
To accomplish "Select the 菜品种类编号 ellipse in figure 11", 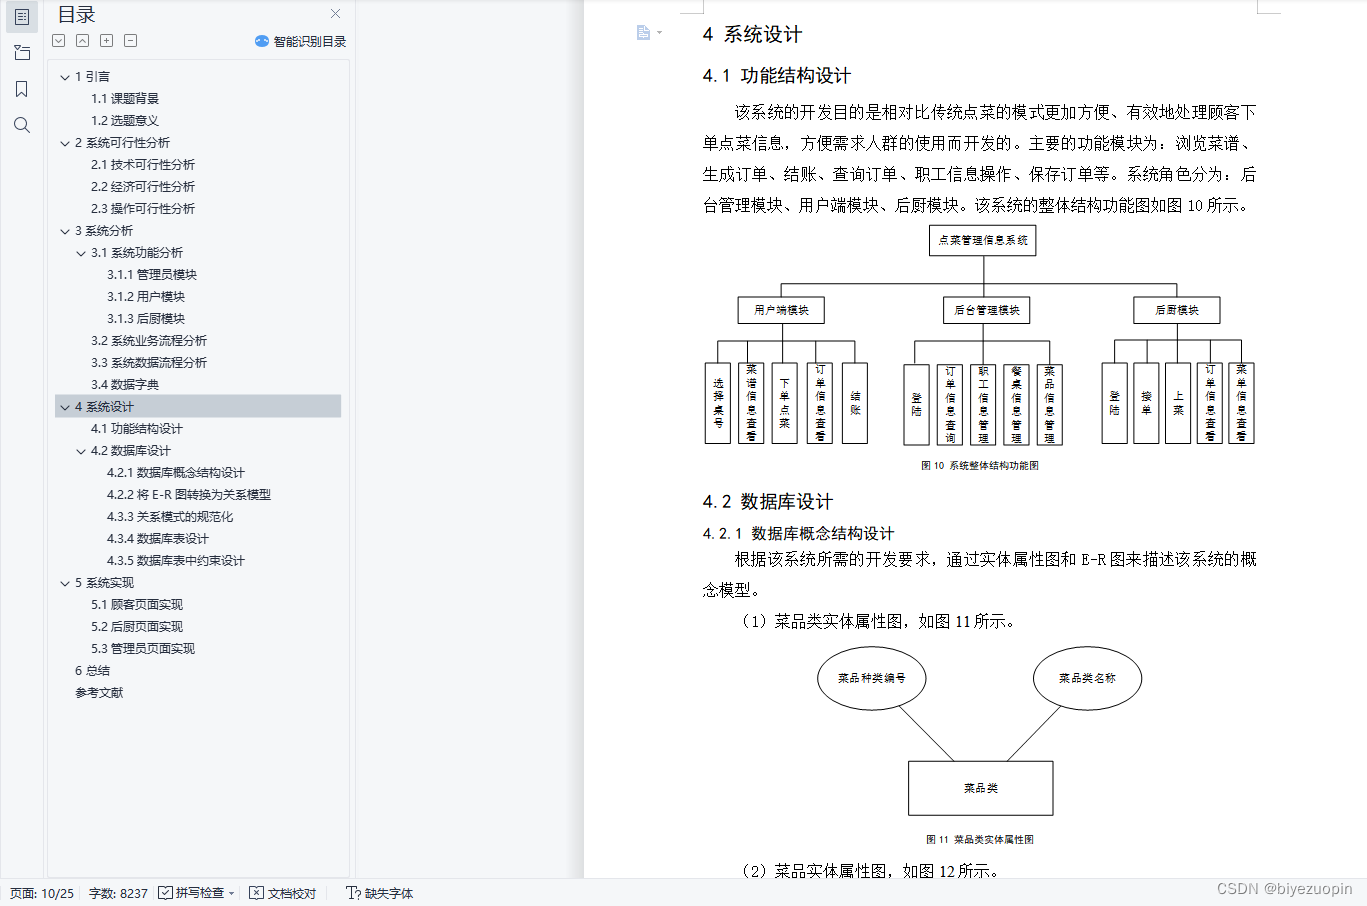I will point(872,678).
